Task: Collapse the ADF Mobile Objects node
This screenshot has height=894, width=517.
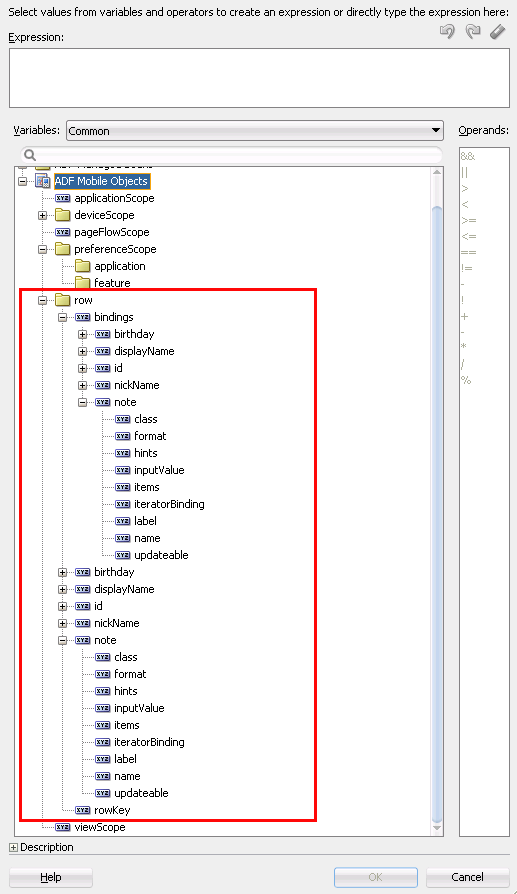Action: (23, 181)
